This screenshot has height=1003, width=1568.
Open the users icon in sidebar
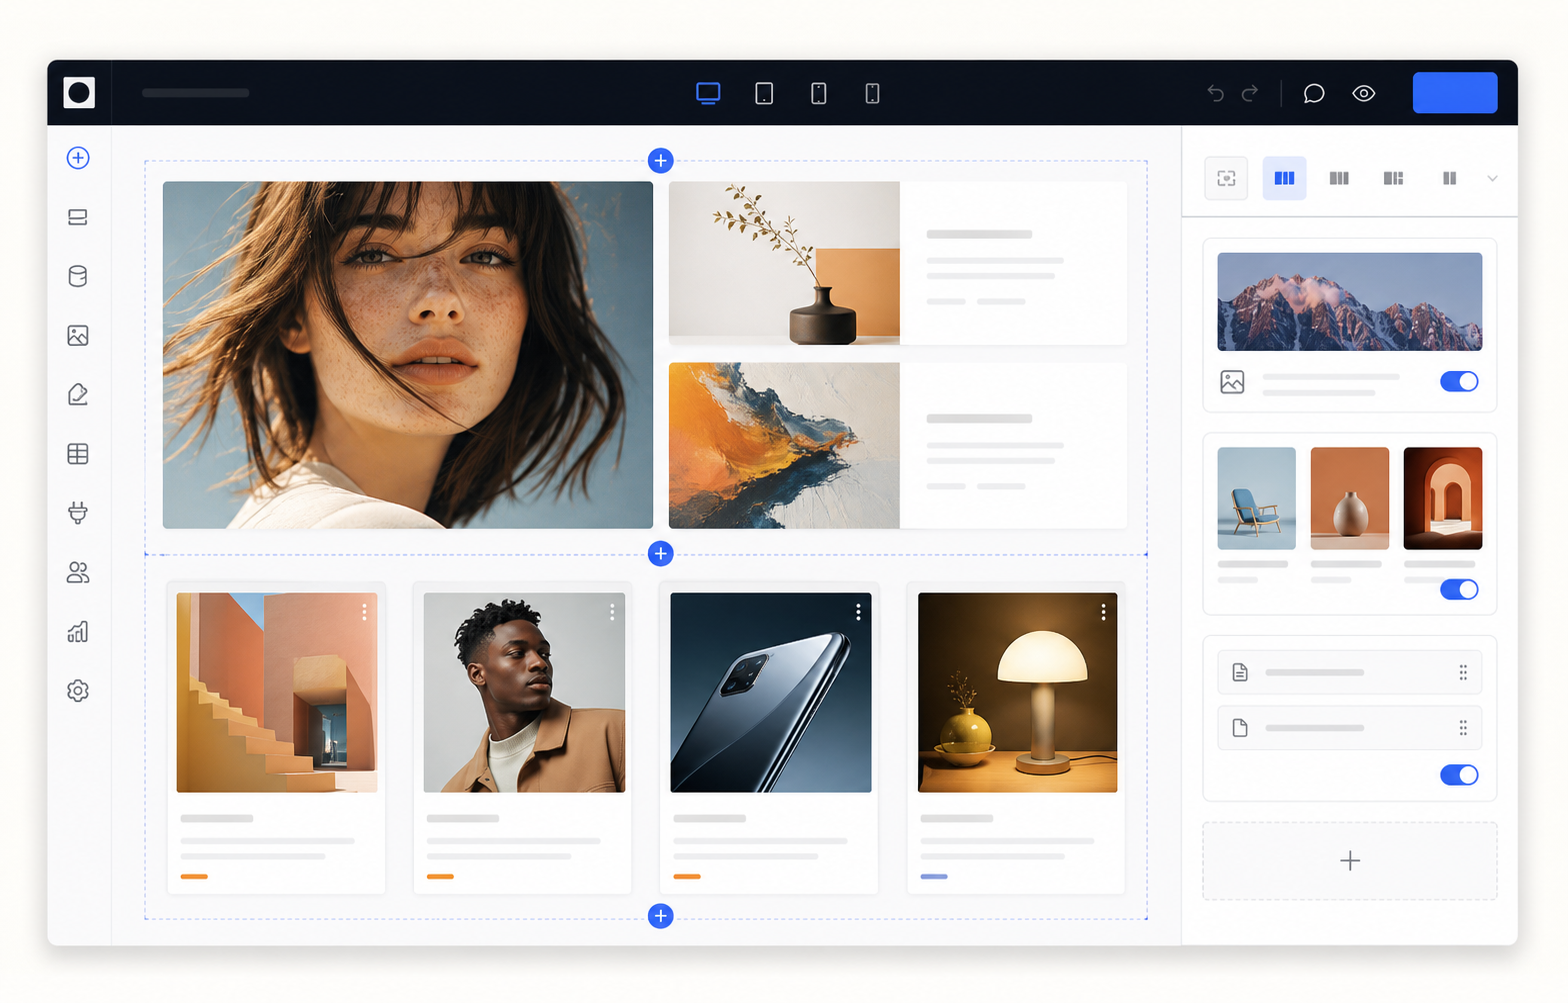(78, 572)
